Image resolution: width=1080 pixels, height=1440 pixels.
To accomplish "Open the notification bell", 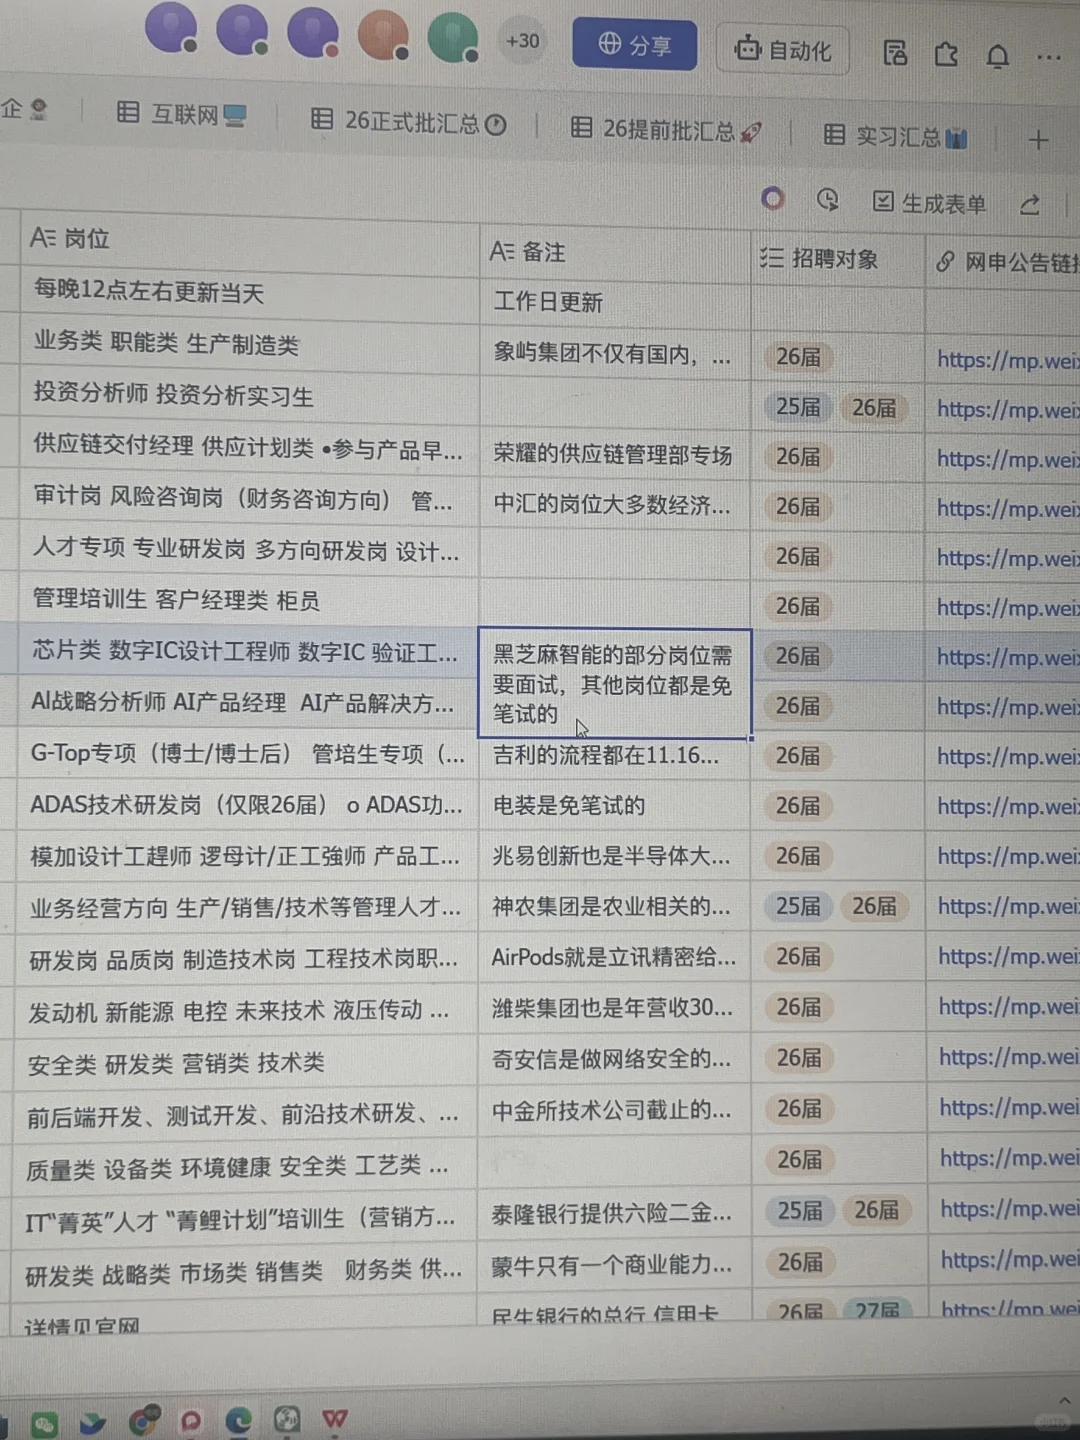I will pyautogui.click(x=997, y=56).
